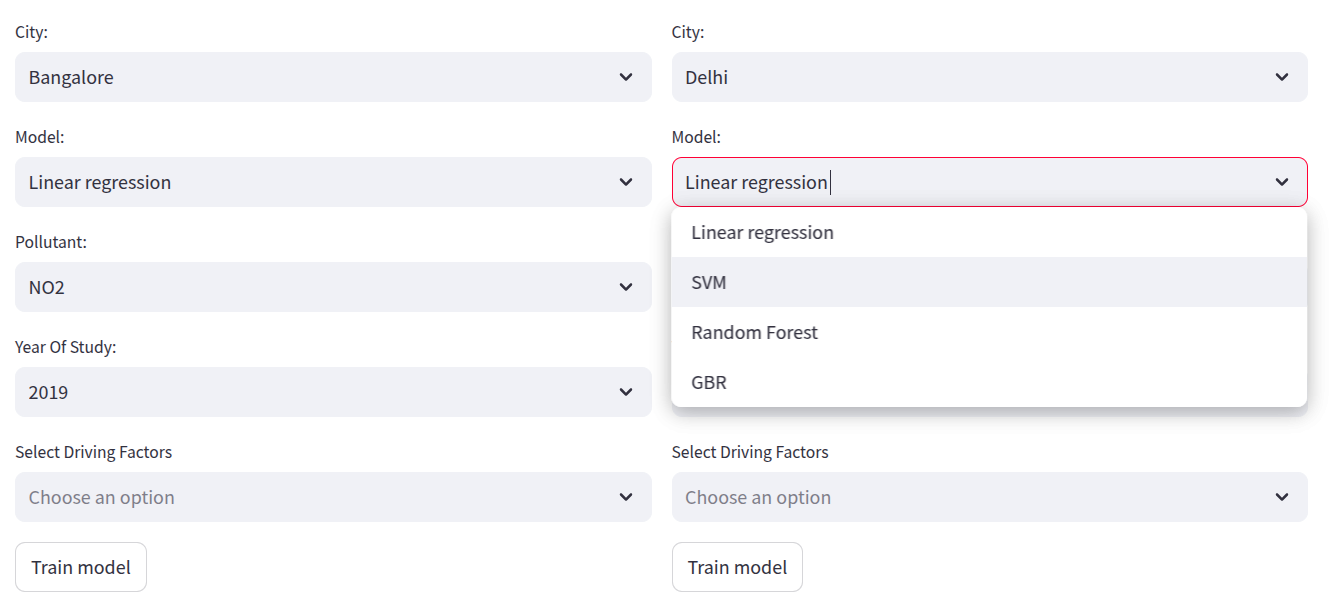The width and height of the screenshot is (1337, 613).
Task: Select Linear regression option in the open list
Action: click(x=762, y=233)
